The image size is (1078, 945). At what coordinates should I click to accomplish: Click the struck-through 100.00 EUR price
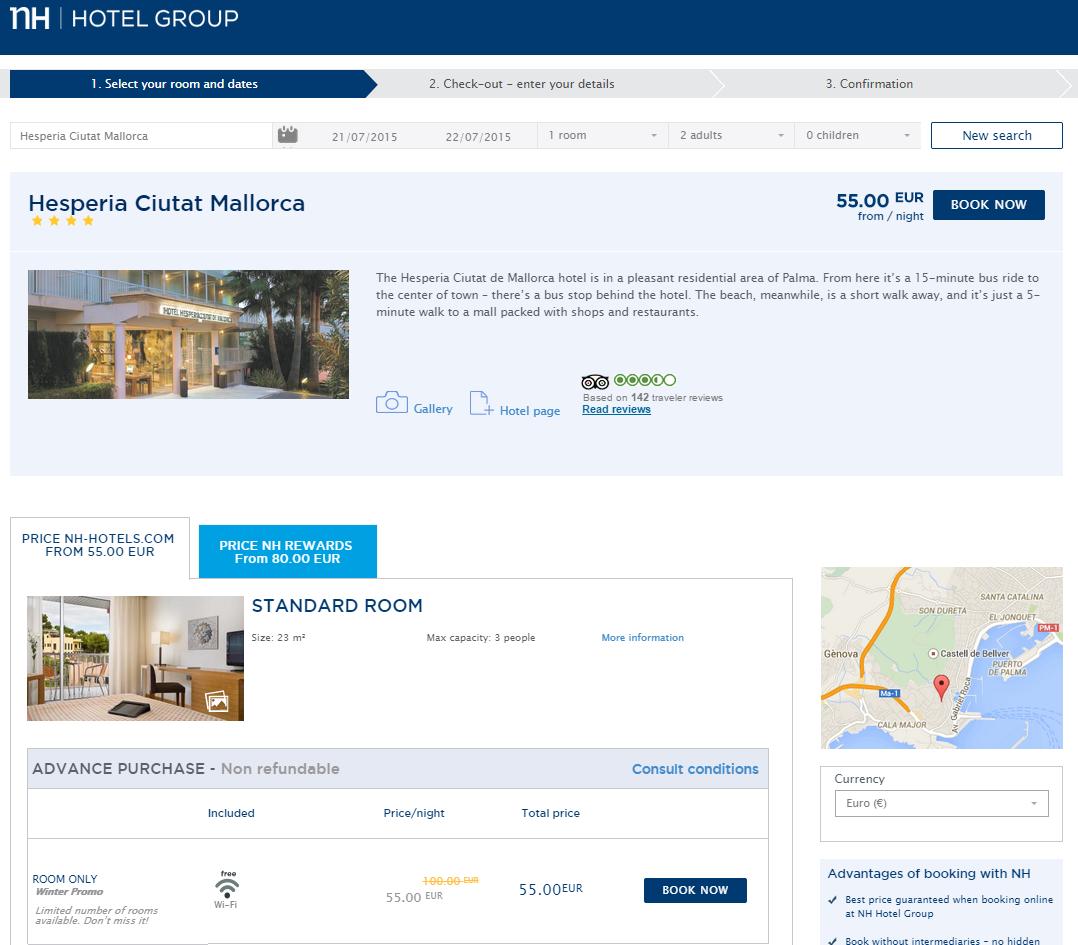pos(450,880)
